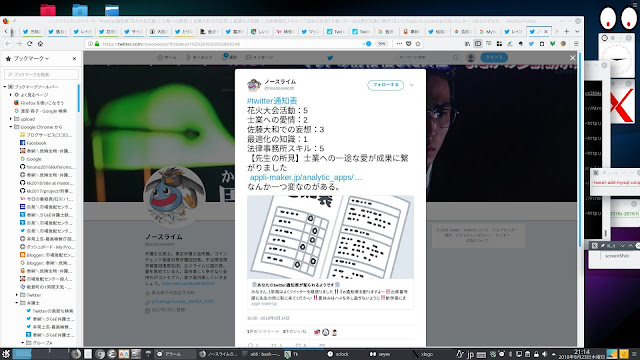This screenshot has height=360, width=640.
Task: Expand the Twitter bookmark folder
Action: pyautogui.click(x=17, y=295)
